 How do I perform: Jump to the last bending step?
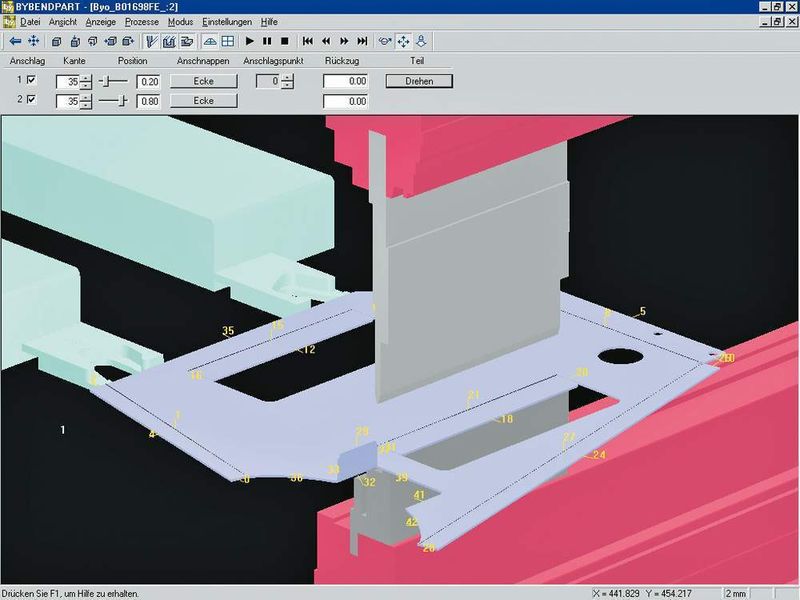[362, 41]
